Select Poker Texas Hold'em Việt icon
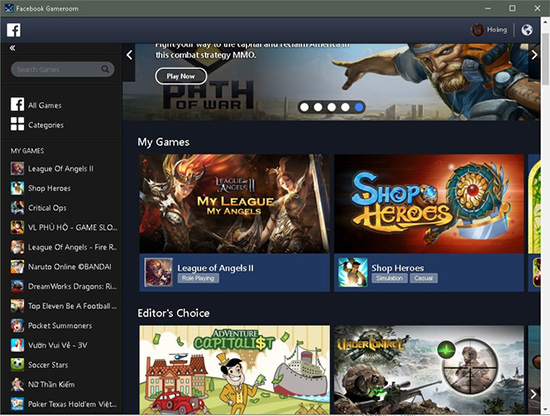The image size is (550, 416). pos(17,404)
